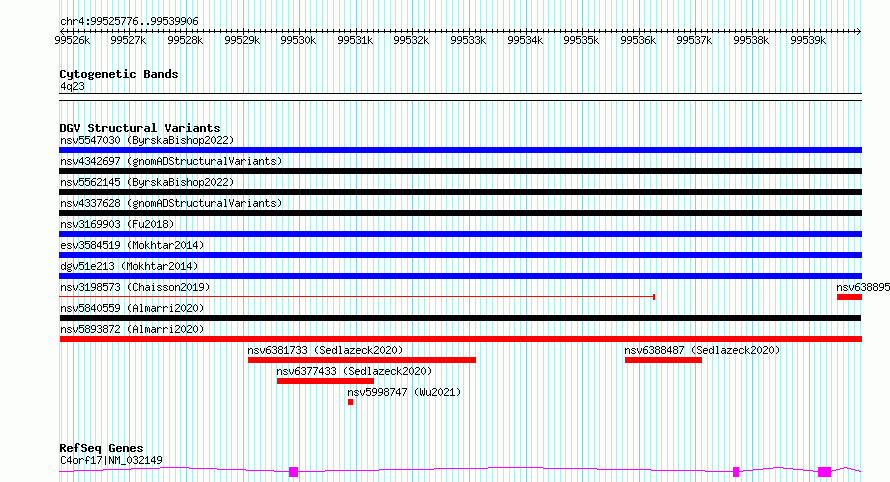The height and width of the screenshot is (482, 890).
Task: Open nsv3198573 (Chaisson2019) variant label
Action: click(x=135, y=287)
